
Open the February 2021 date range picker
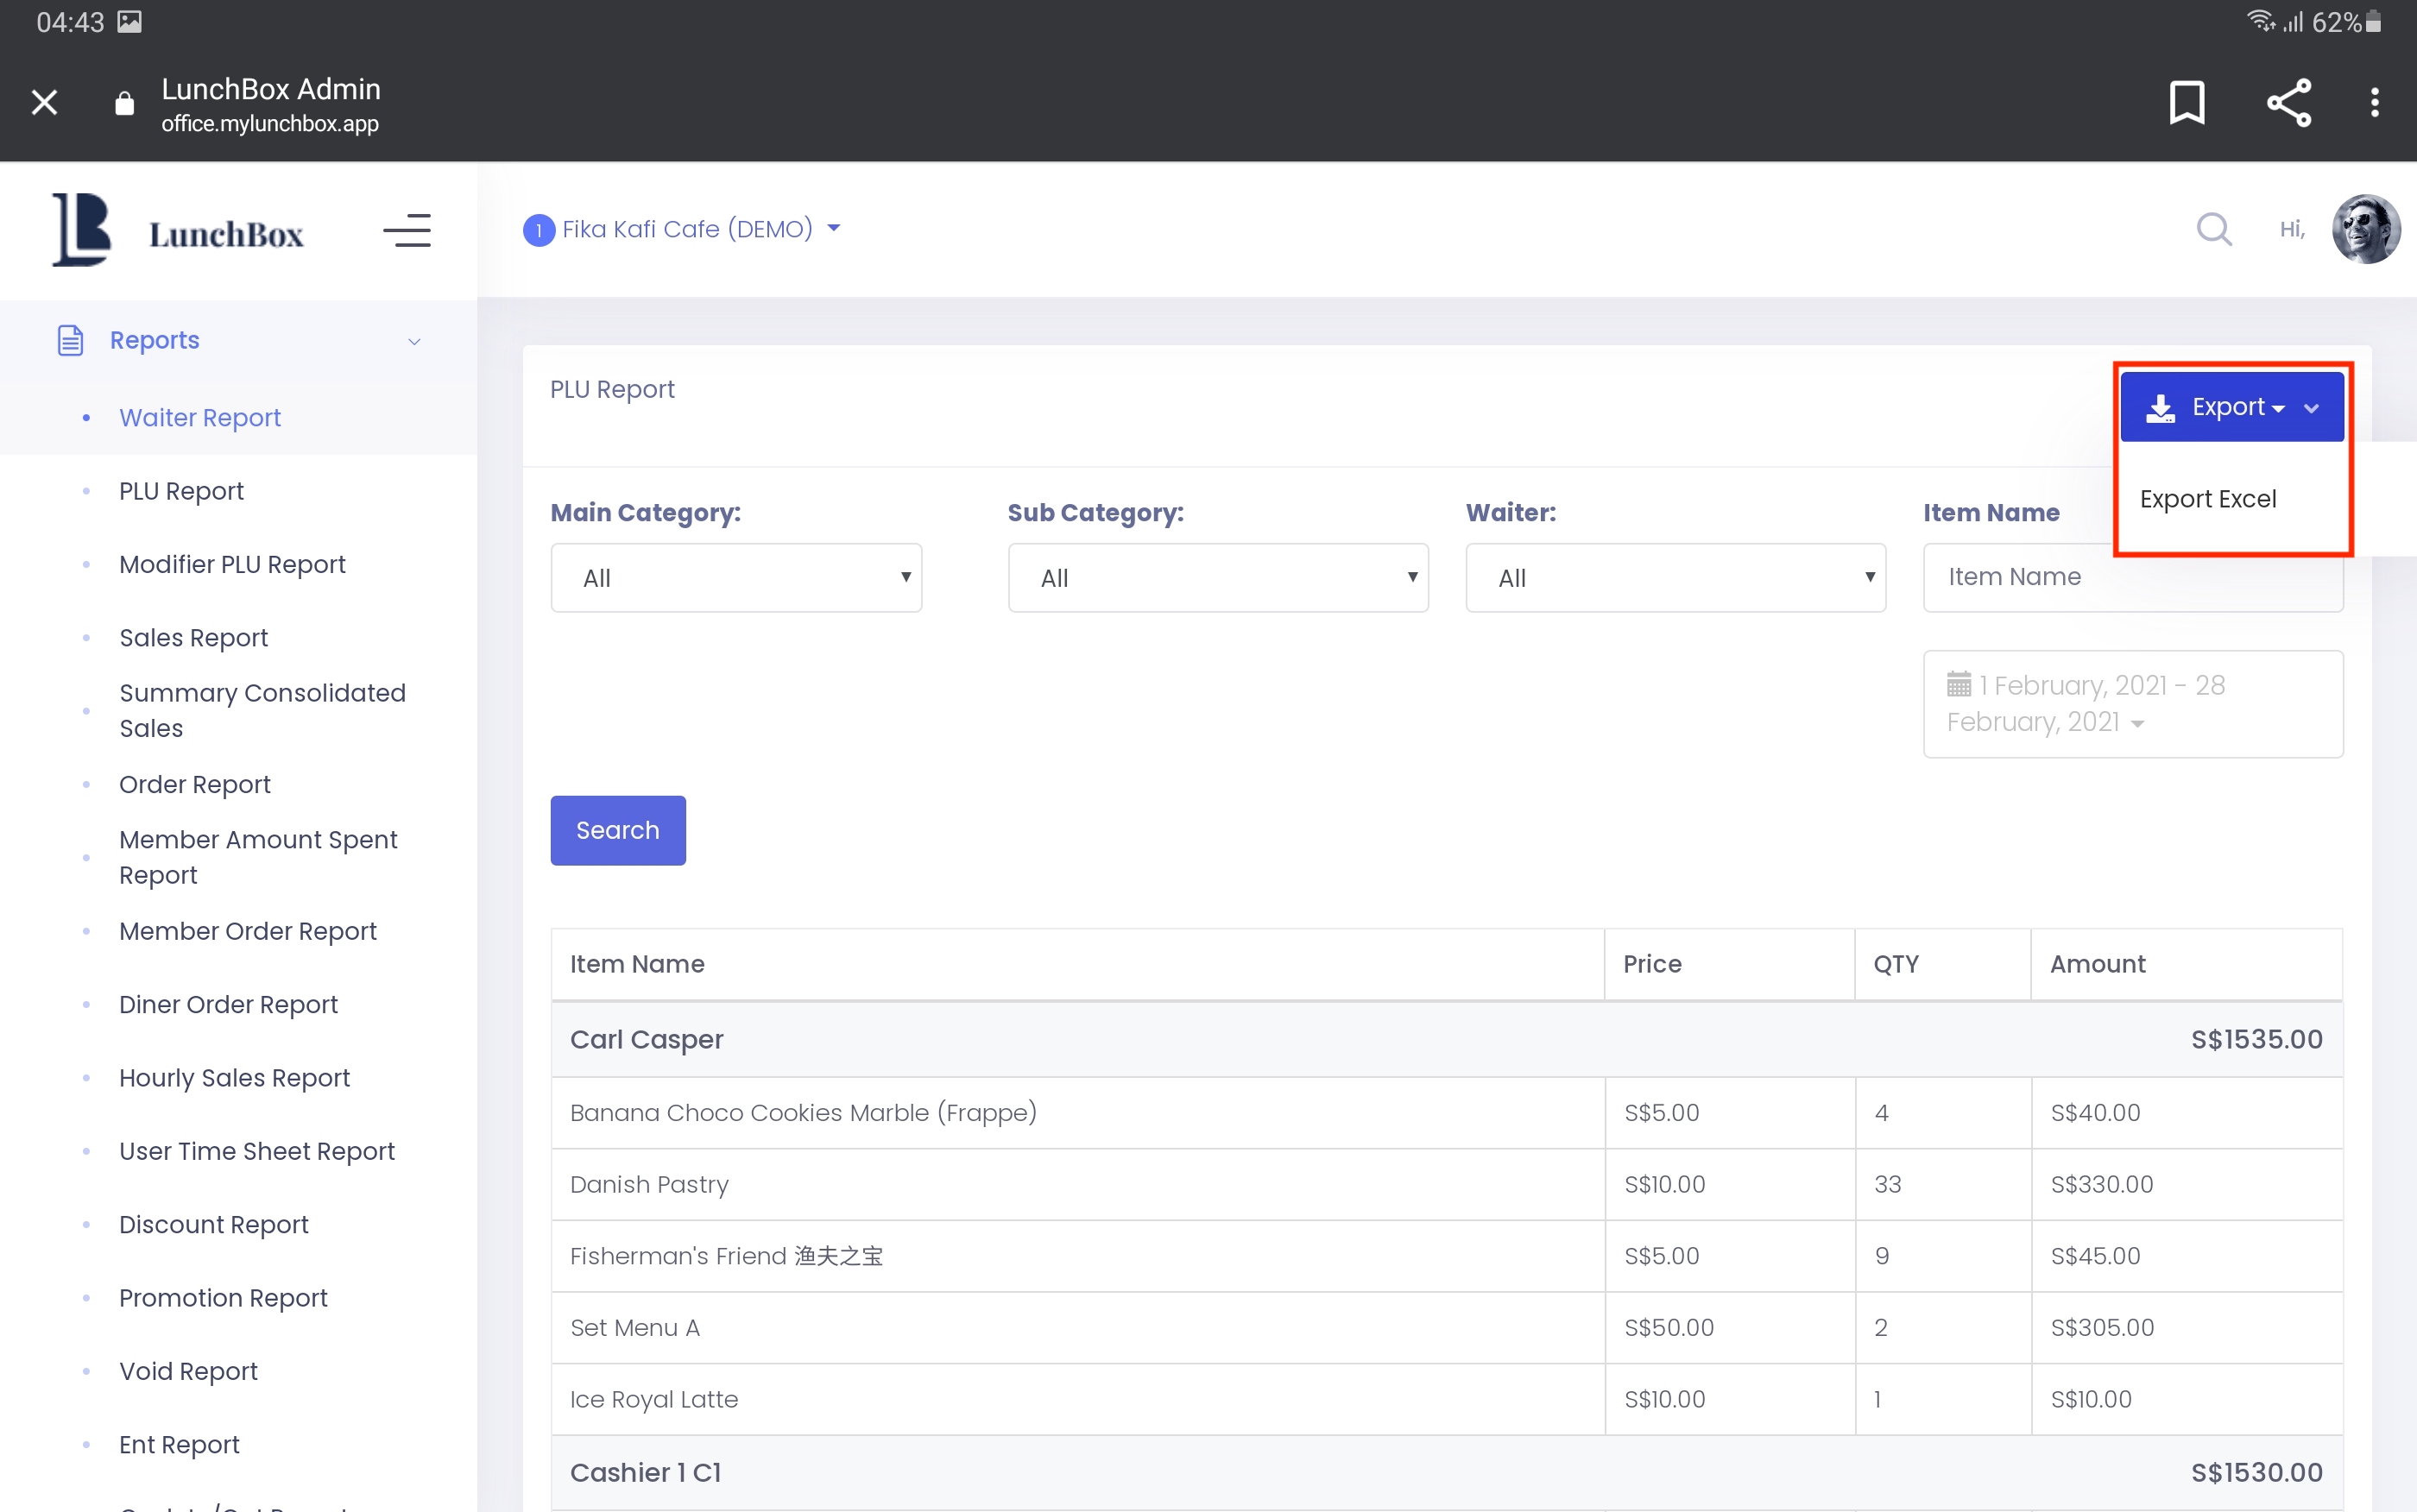(2131, 703)
